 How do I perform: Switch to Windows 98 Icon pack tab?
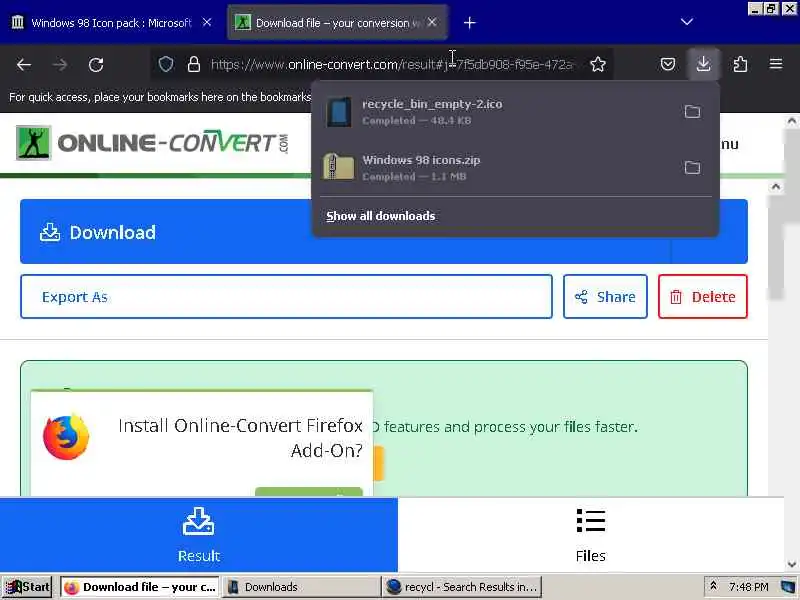click(111, 23)
